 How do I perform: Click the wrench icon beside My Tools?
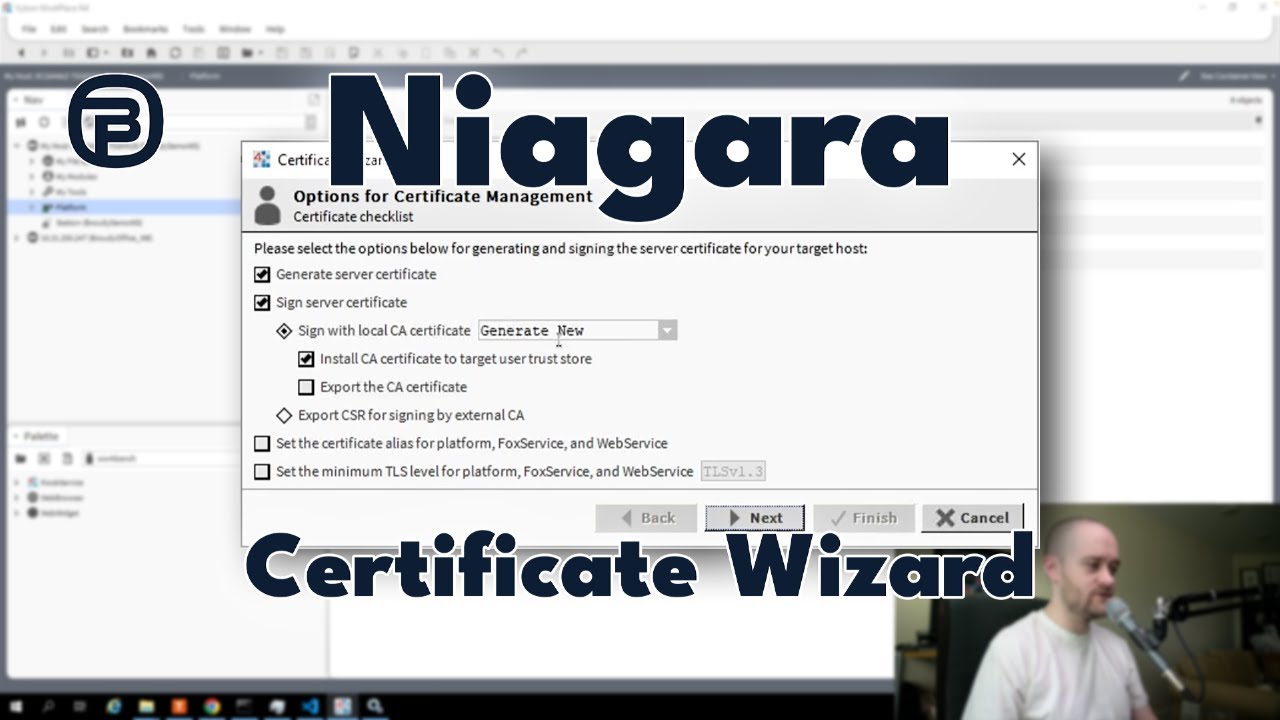(x=47, y=191)
